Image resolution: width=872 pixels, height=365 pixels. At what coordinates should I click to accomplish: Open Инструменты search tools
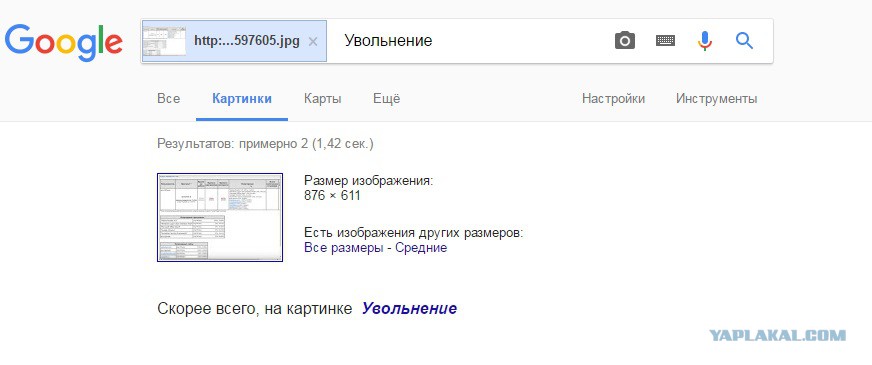click(x=716, y=99)
